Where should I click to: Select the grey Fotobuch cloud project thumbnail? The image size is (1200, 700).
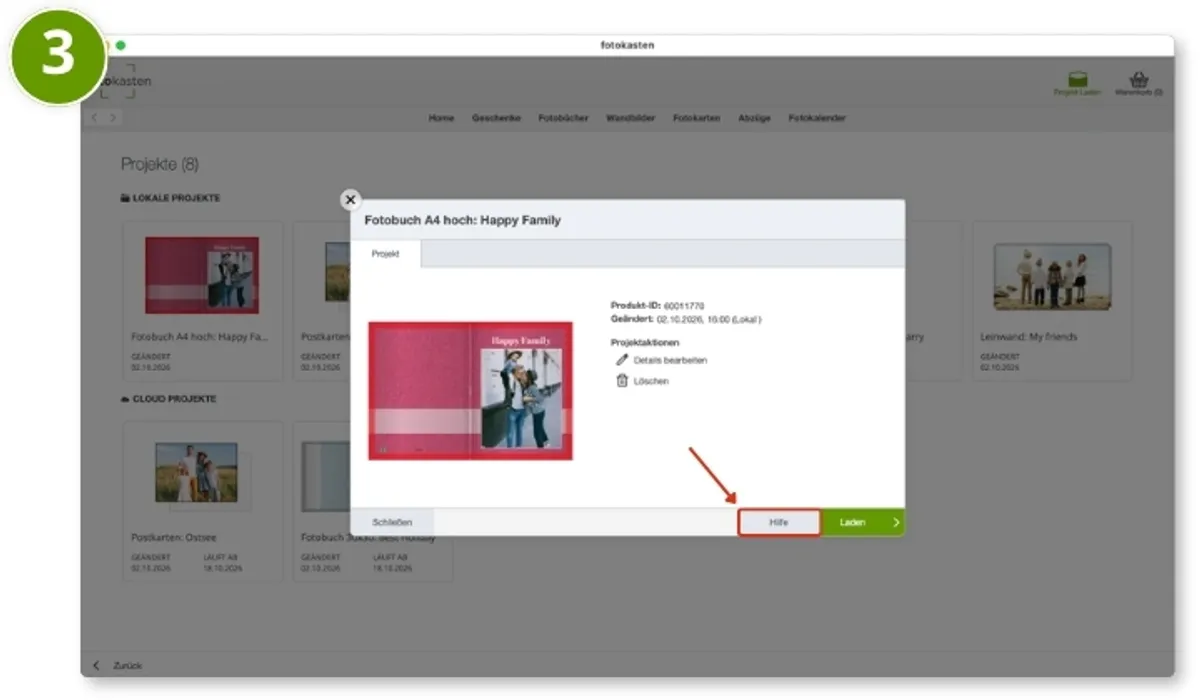tap(324, 476)
